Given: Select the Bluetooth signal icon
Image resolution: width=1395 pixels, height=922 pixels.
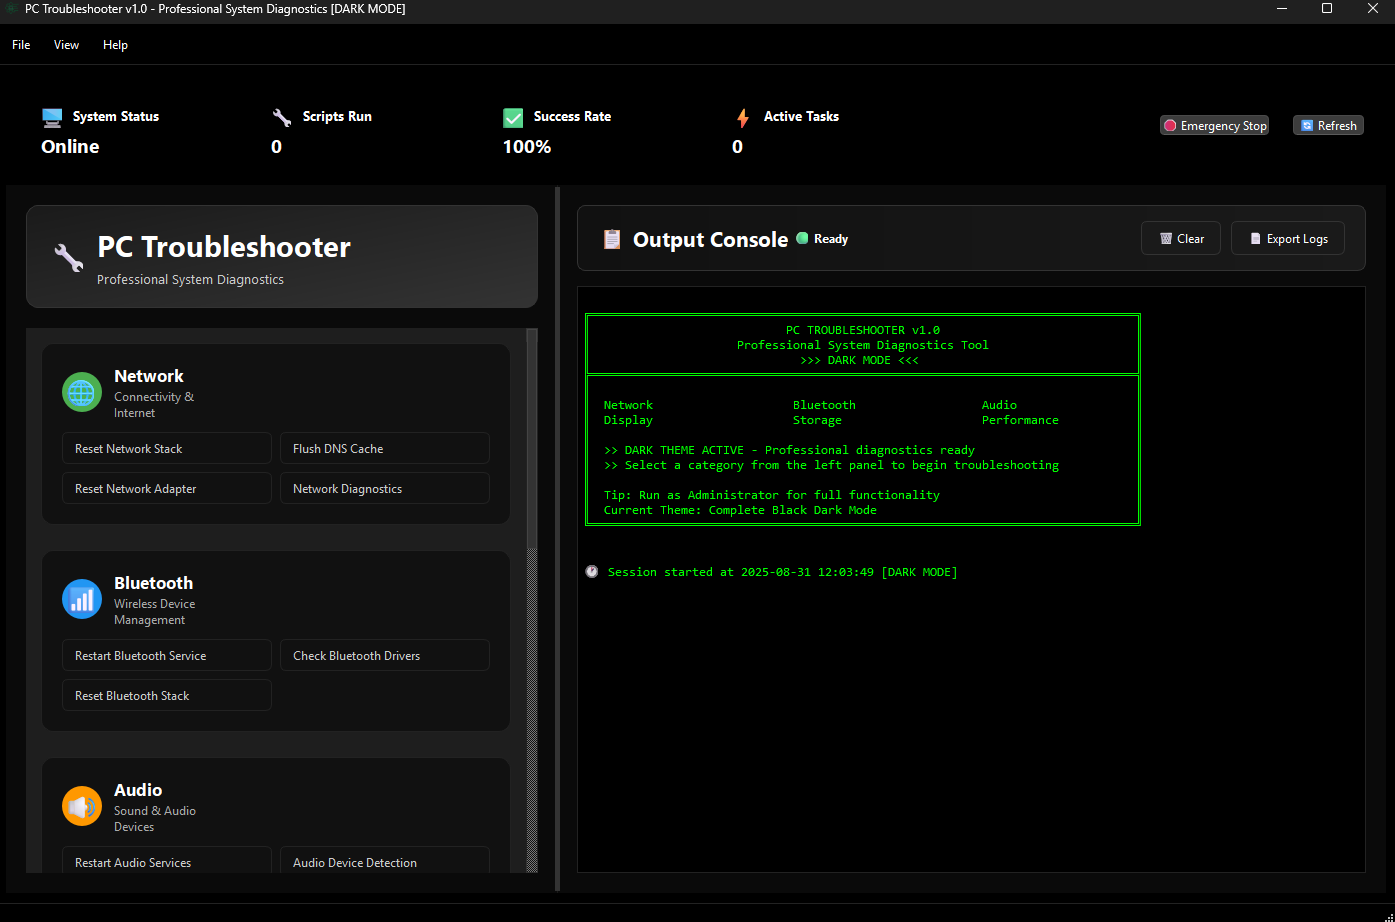Looking at the screenshot, I should (x=81, y=599).
